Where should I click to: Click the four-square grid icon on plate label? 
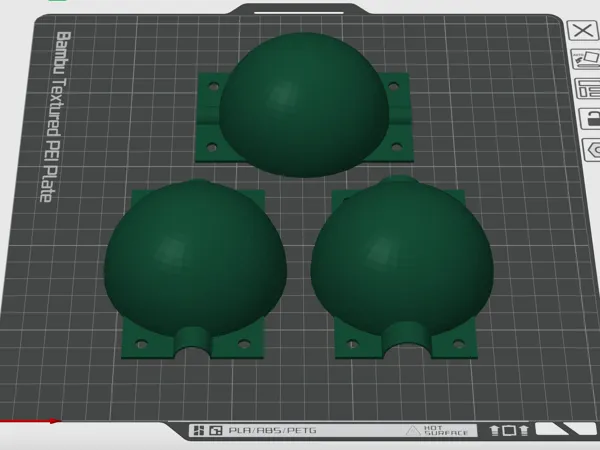coord(199,430)
